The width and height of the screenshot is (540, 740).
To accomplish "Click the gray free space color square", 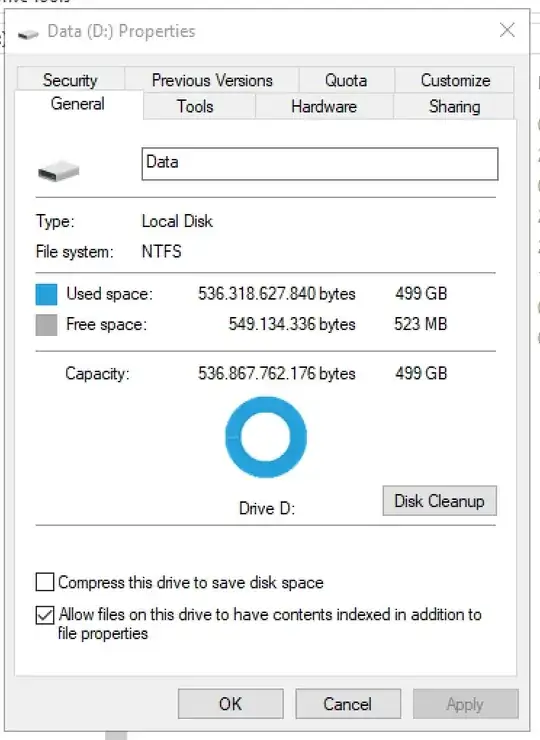I will [46, 325].
